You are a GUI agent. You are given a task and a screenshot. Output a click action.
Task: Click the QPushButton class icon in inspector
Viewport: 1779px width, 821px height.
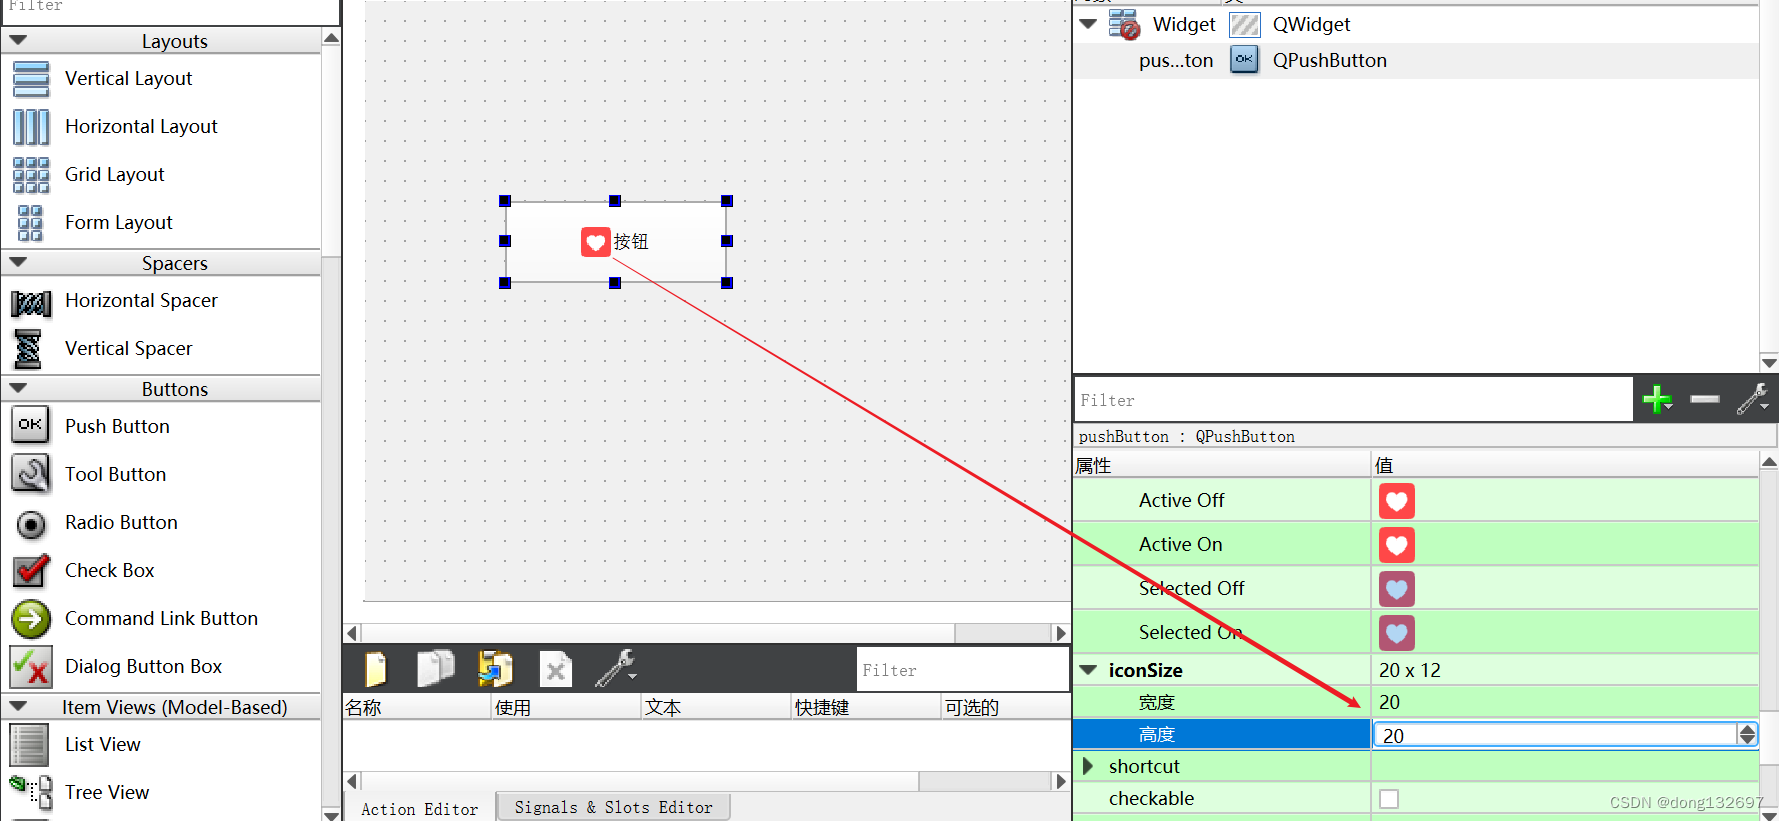pyautogui.click(x=1244, y=60)
